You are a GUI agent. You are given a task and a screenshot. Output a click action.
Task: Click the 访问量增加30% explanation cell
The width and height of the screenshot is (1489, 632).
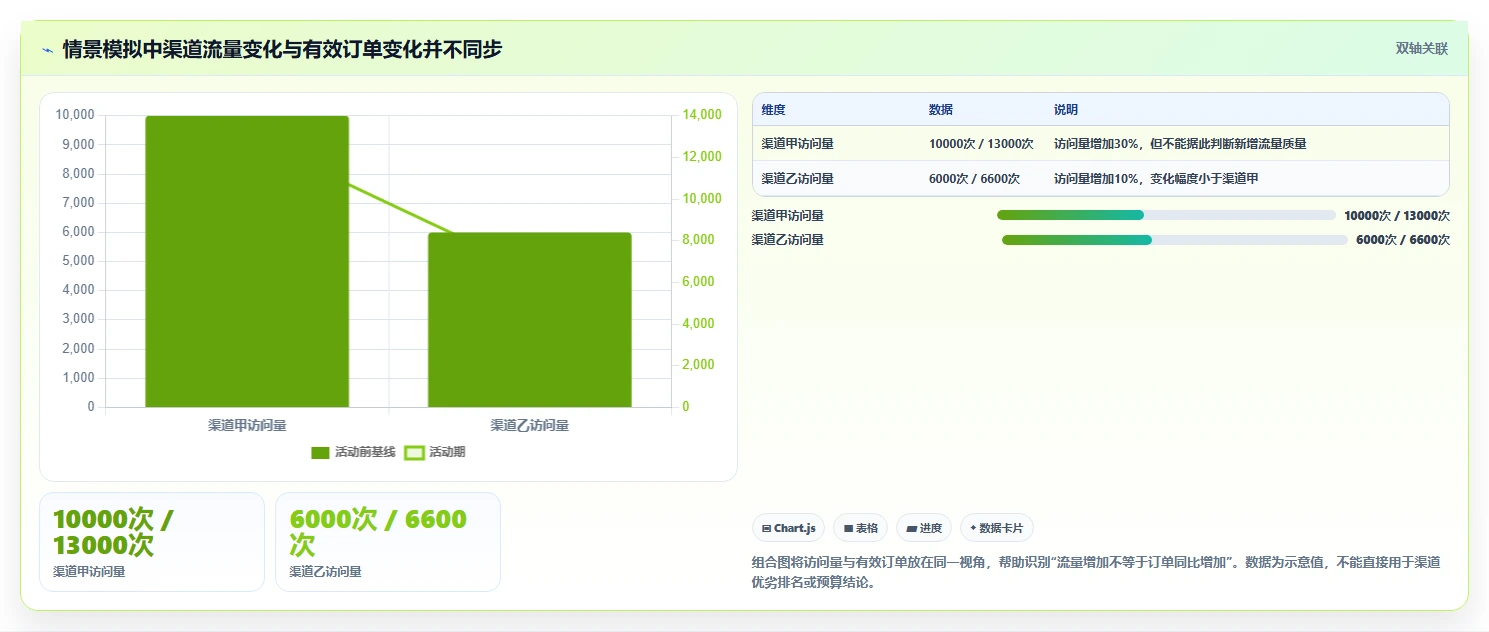(x=1180, y=144)
